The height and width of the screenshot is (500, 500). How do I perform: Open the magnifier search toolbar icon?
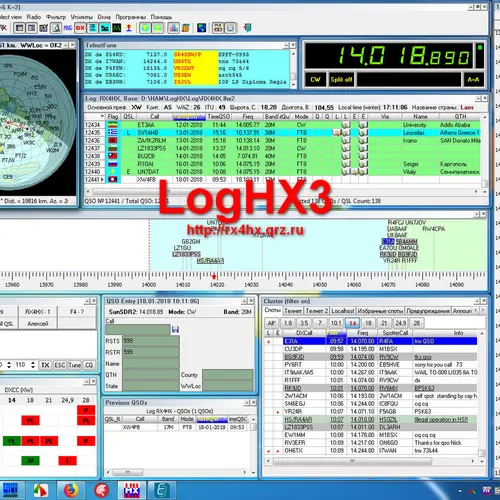pyautogui.click(x=56, y=28)
